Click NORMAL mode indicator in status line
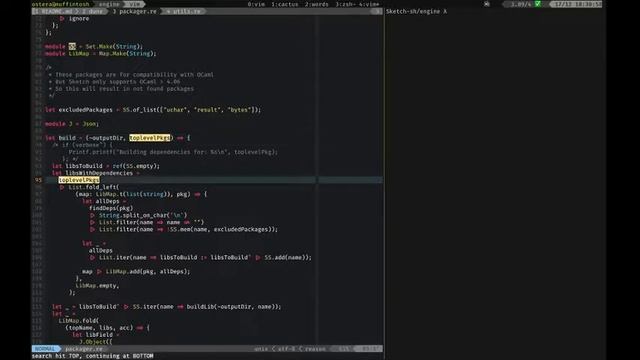The image size is (640, 360). click(44, 349)
